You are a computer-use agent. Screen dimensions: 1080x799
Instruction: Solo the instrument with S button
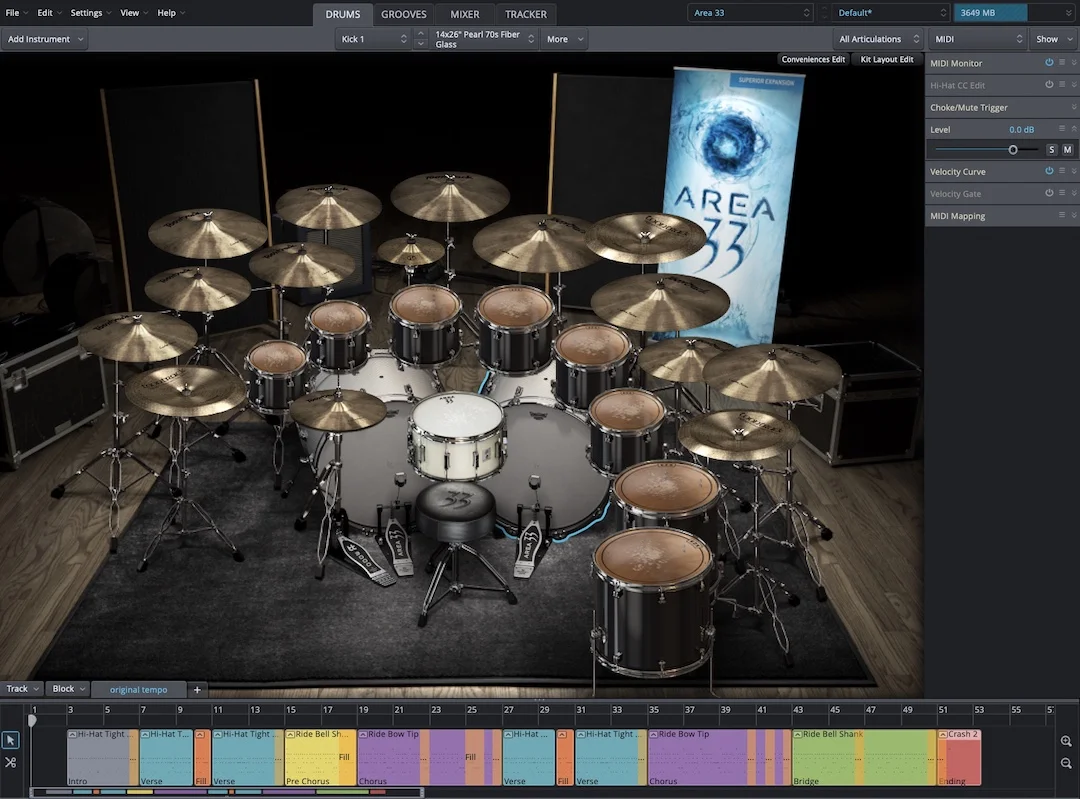(1051, 149)
